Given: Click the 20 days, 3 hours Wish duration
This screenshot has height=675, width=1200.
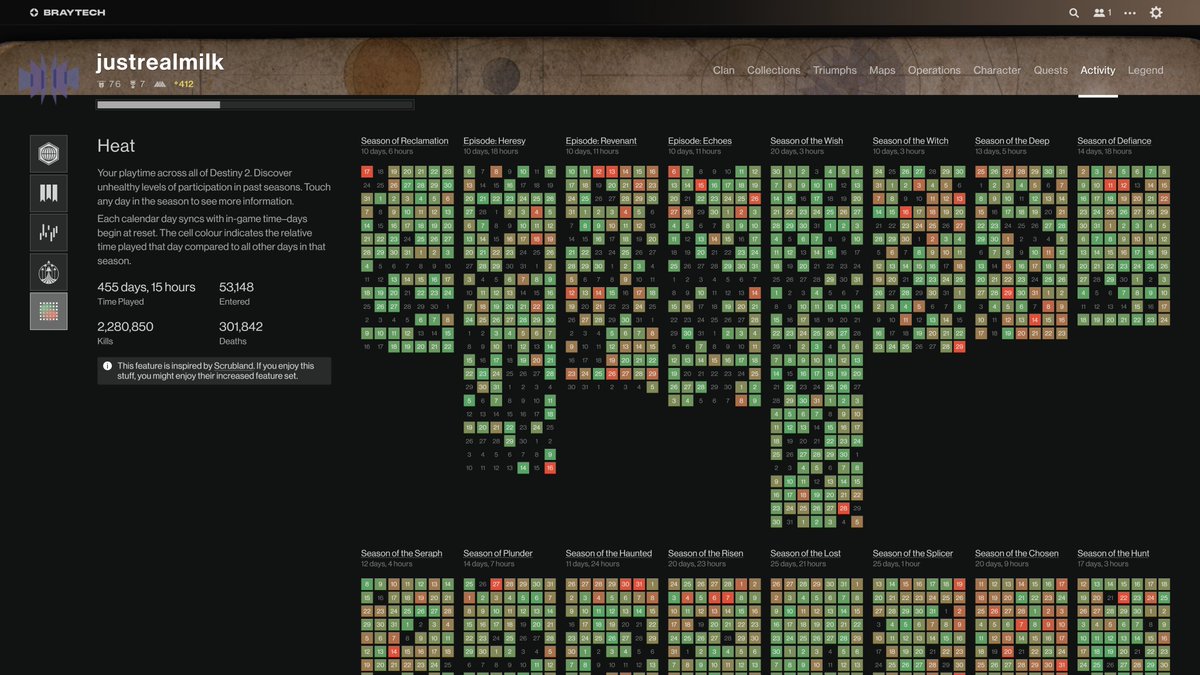Looking at the screenshot, I should point(798,152).
